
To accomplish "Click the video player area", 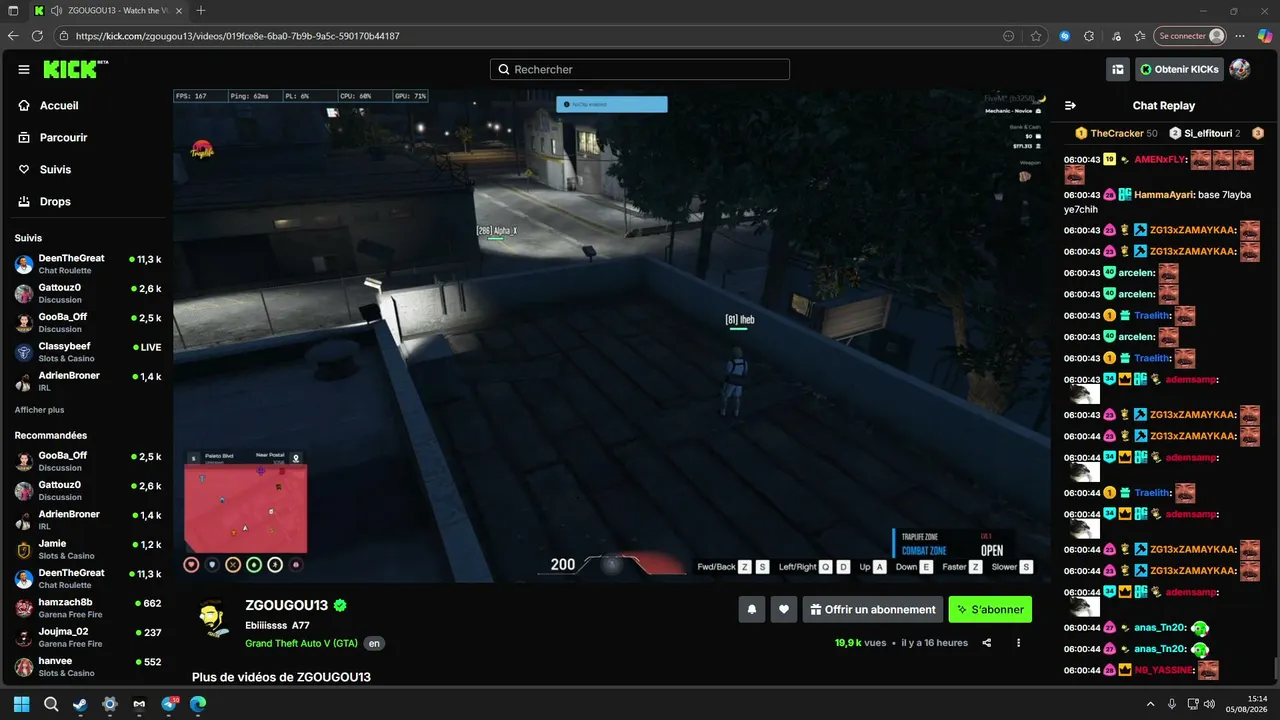I will (x=611, y=335).
